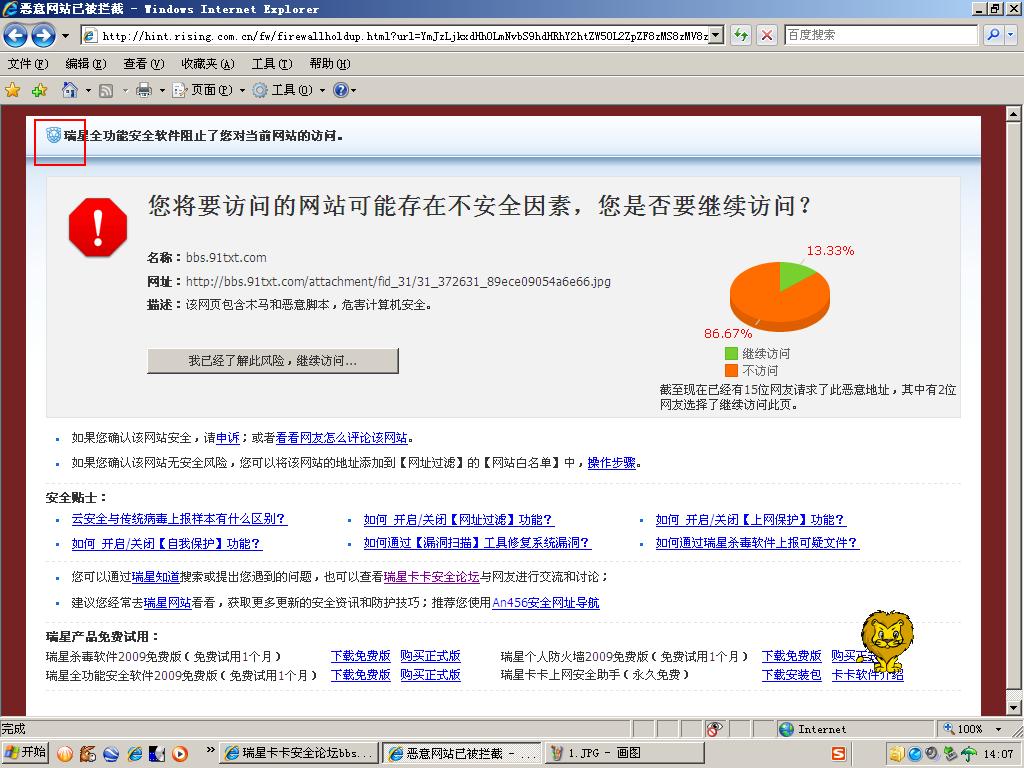Click the 瑞星网站 link
This screenshot has height=768, width=1024.
pos(167,603)
